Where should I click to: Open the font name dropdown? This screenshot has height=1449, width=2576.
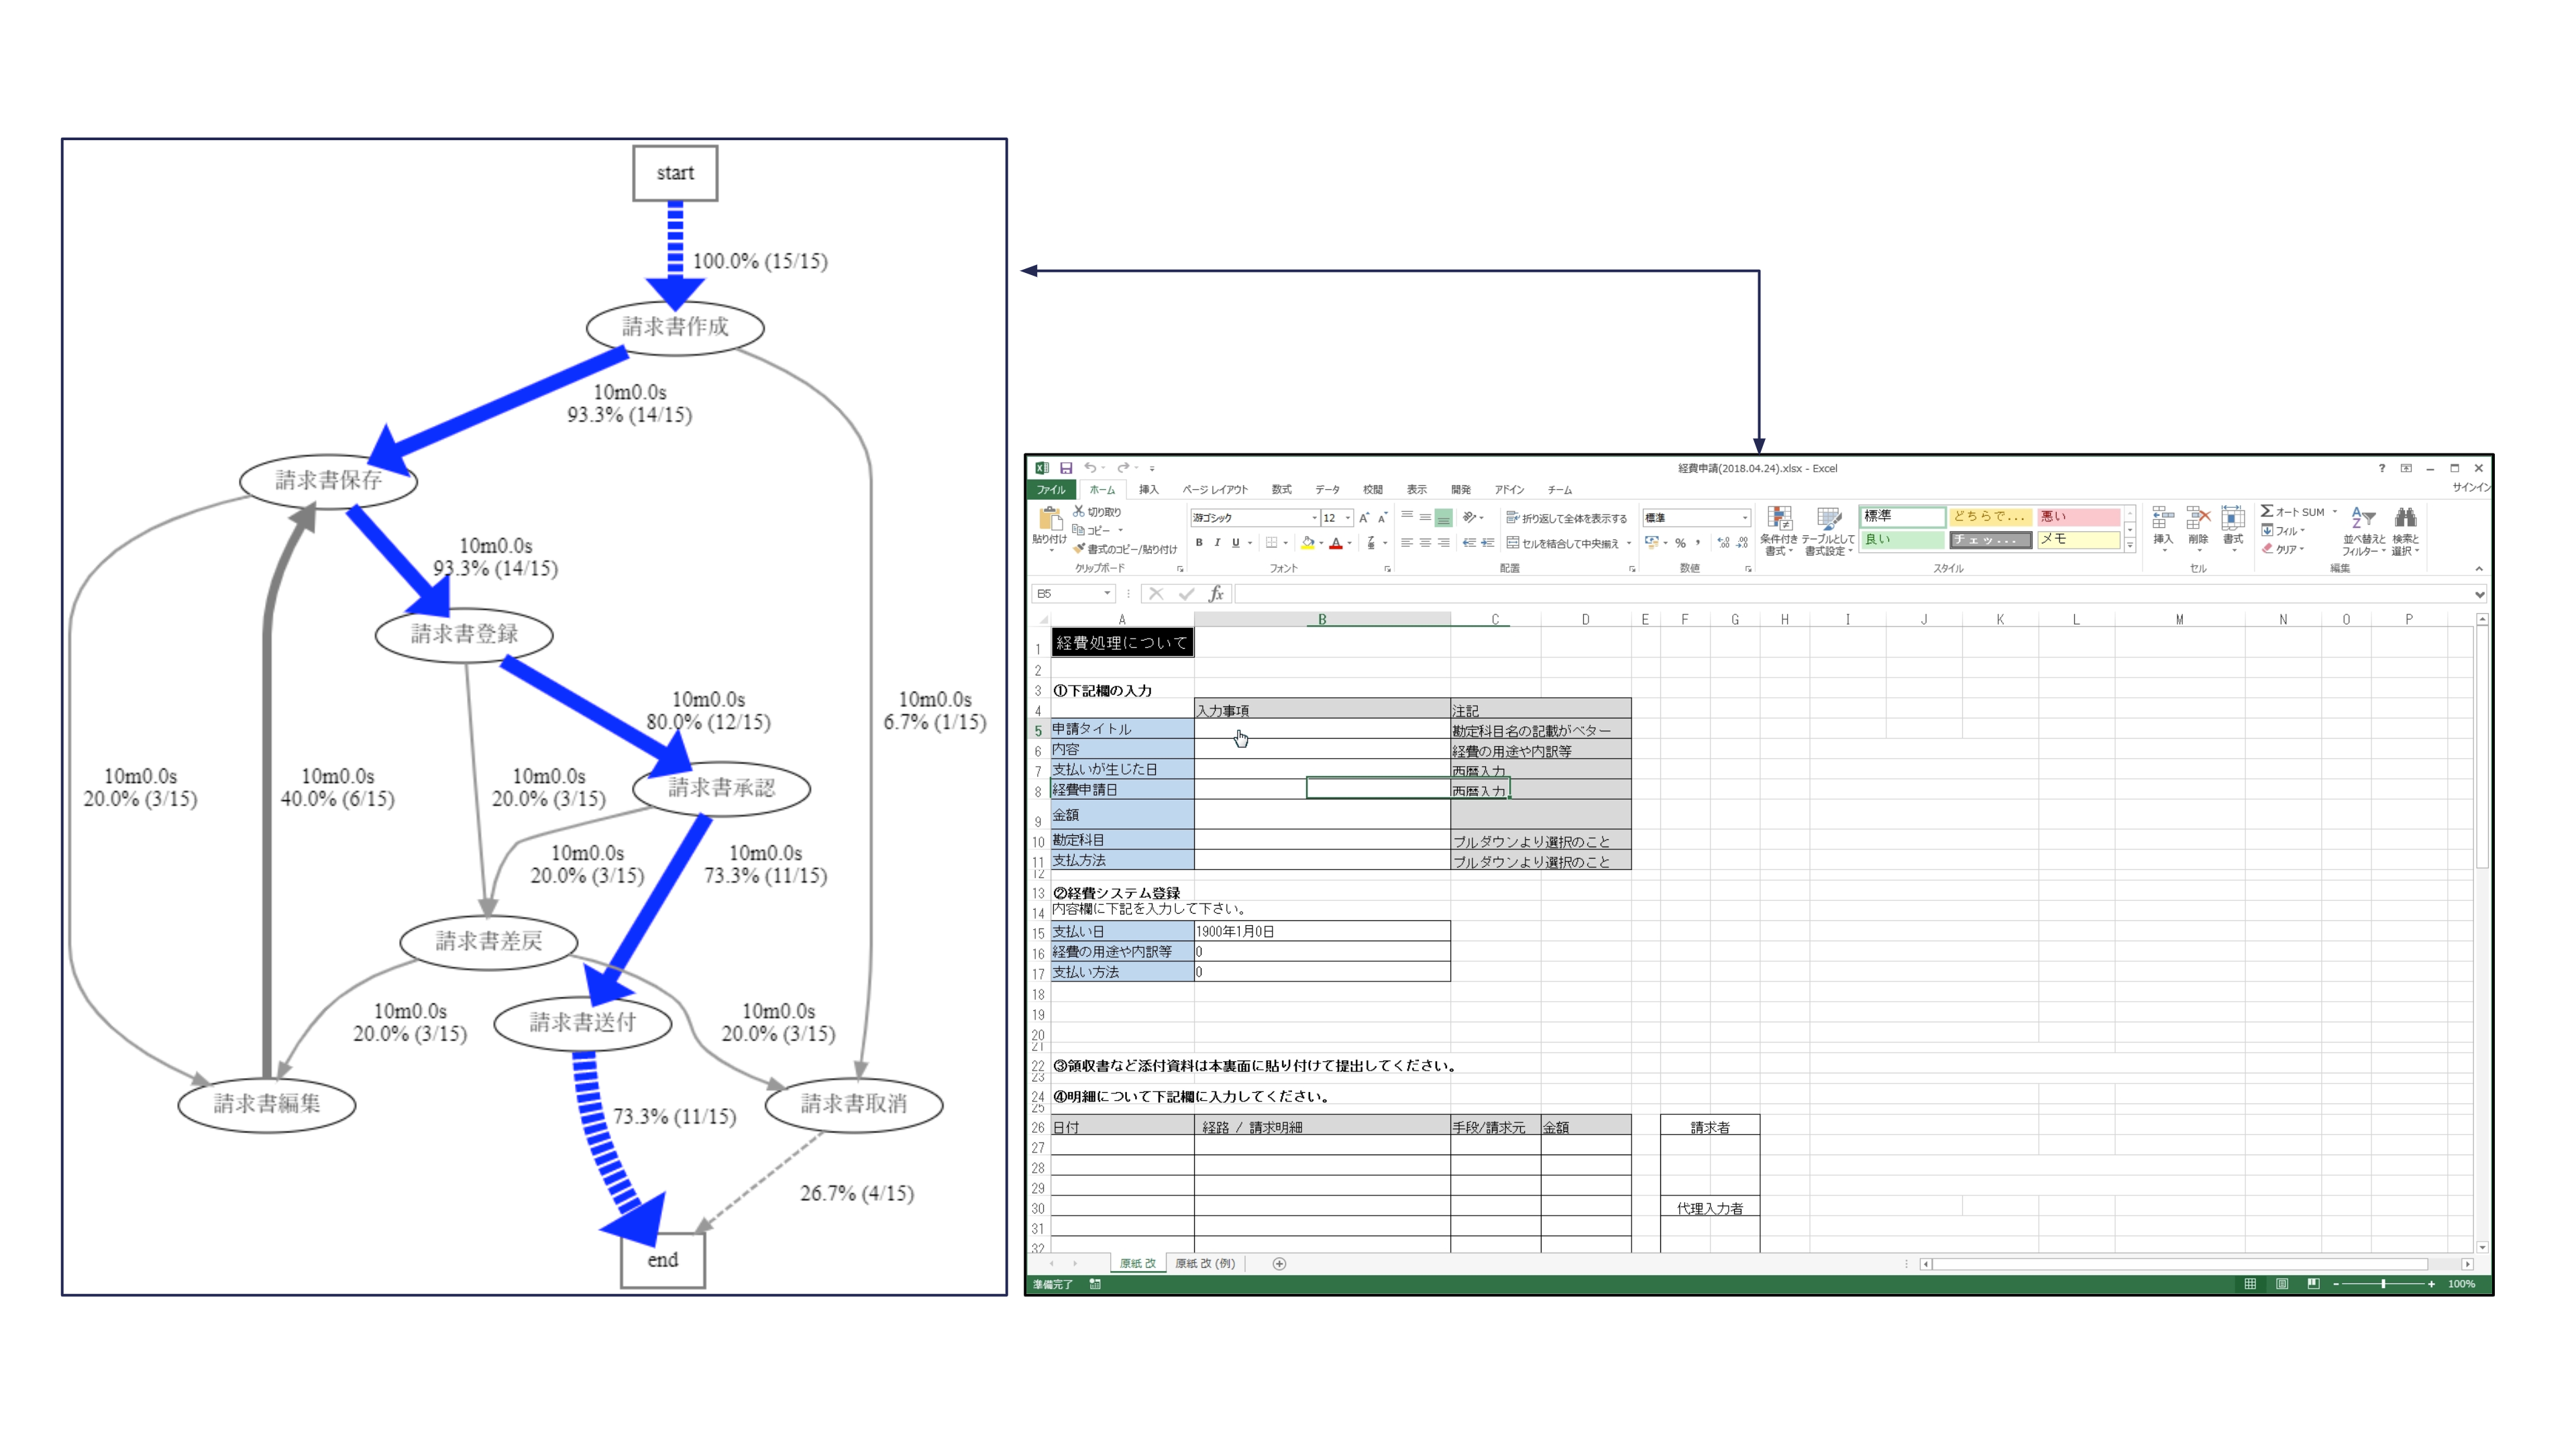point(1314,518)
